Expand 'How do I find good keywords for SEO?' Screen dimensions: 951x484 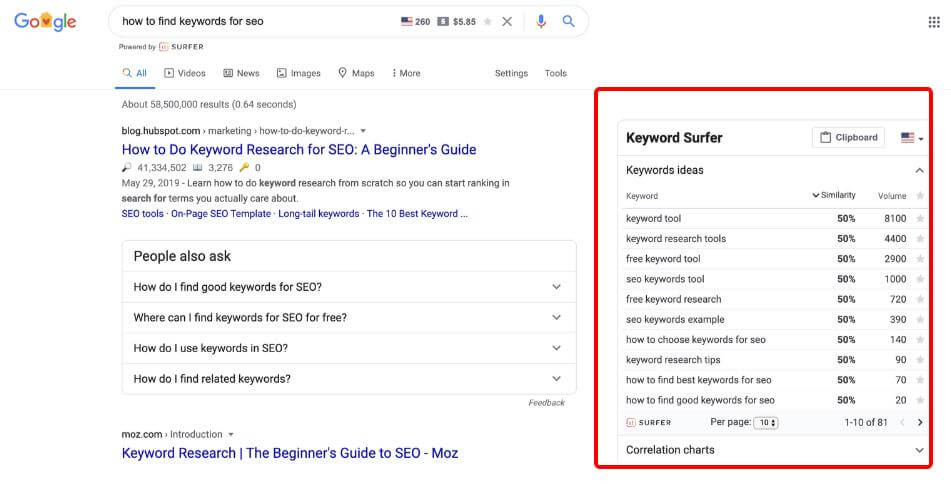pos(349,287)
